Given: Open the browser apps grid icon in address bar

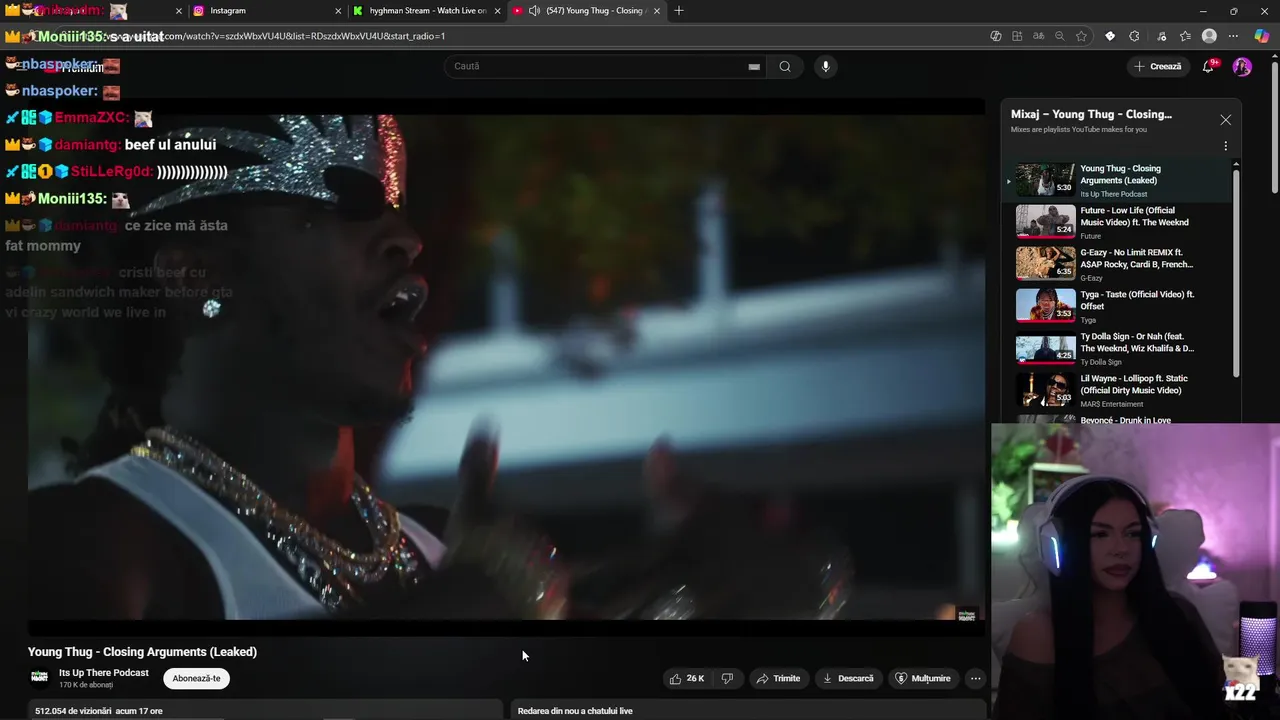Looking at the screenshot, I should [1017, 36].
